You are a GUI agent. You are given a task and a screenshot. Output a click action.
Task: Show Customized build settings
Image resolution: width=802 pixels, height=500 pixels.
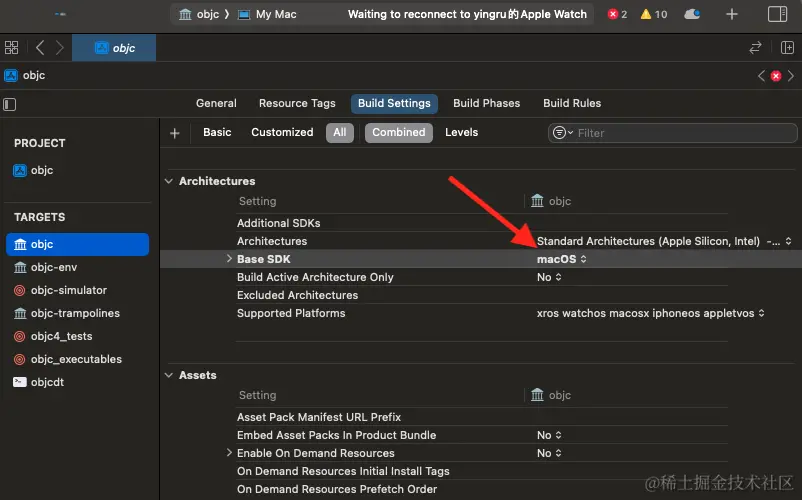[x=282, y=132]
